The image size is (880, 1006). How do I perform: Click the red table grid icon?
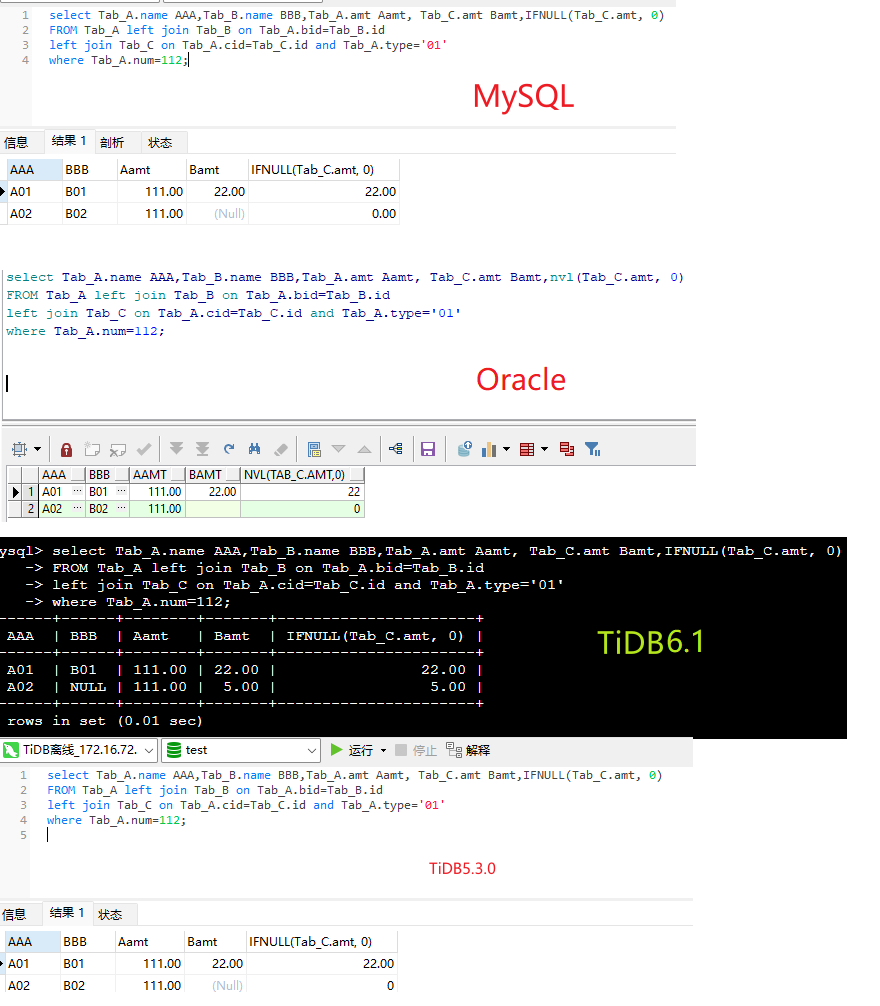(527, 449)
